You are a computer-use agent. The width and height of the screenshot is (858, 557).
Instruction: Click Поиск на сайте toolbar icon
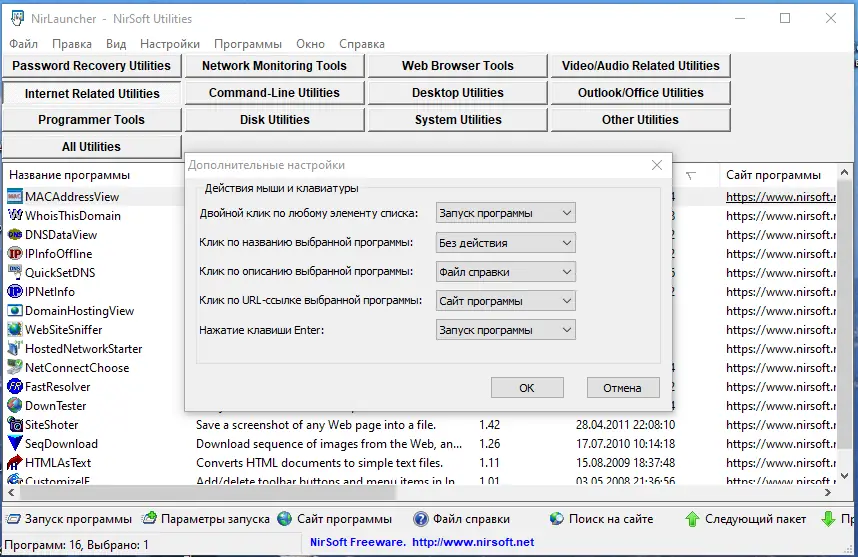pyautogui.click(x=556, y=519)
